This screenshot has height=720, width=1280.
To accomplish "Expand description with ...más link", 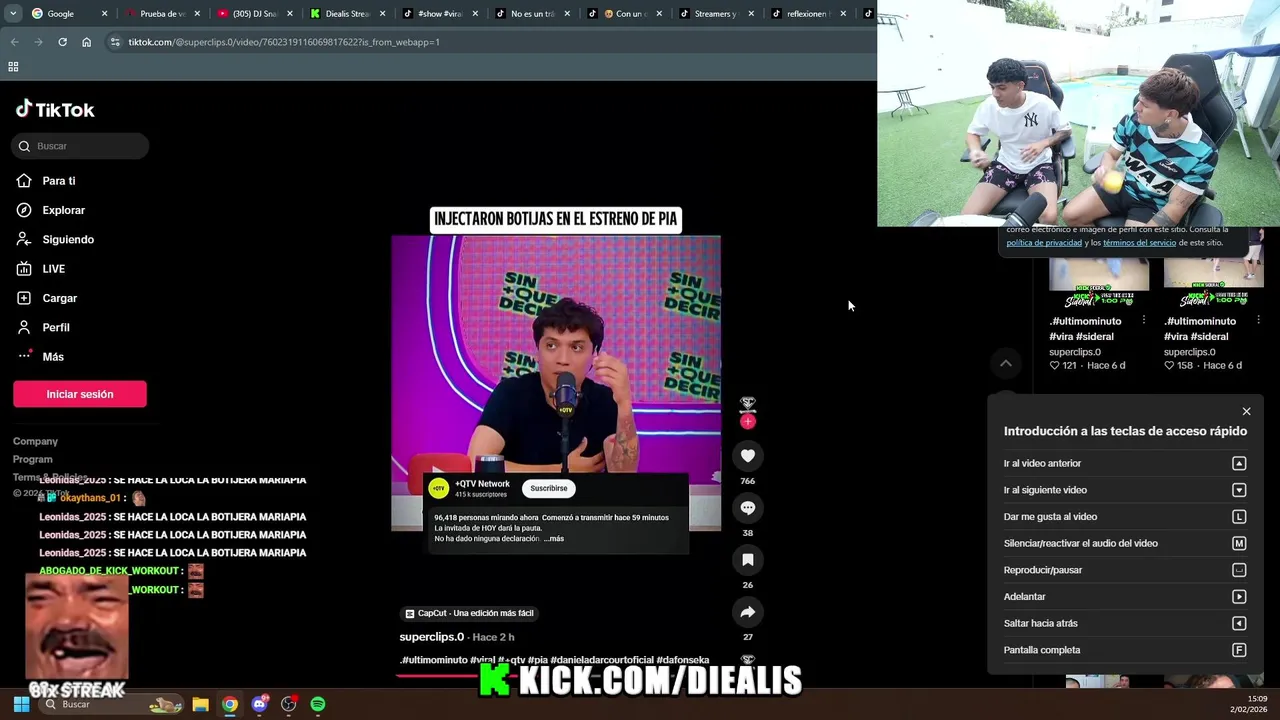I will click(x=554, y=539).
